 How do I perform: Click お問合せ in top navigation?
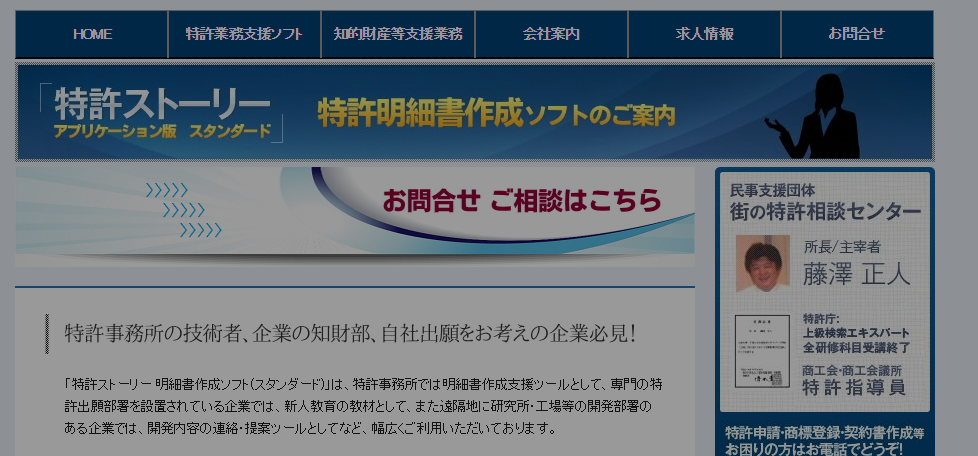pyautogui.click(x=857, y=34)
